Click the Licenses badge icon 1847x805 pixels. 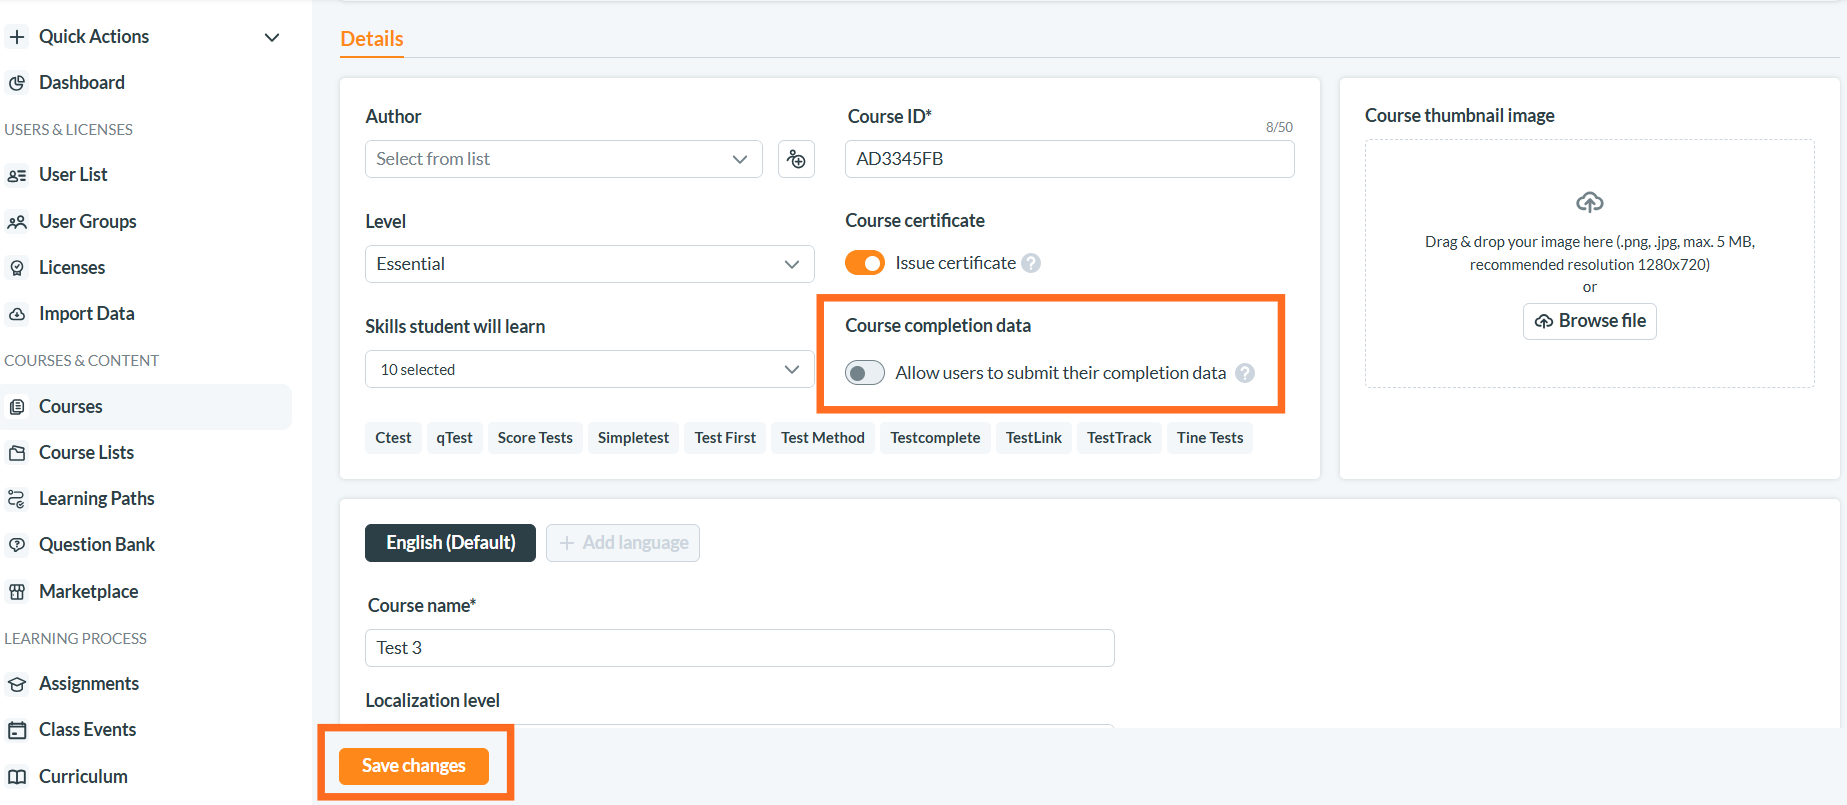click(17, 268)
